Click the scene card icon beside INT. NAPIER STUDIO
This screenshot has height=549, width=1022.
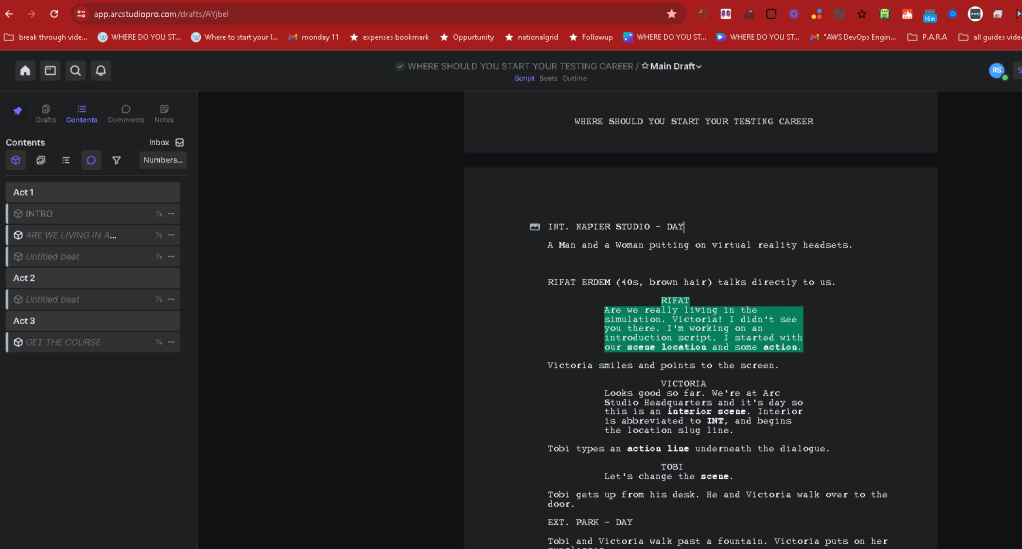[x=535, y=227]
